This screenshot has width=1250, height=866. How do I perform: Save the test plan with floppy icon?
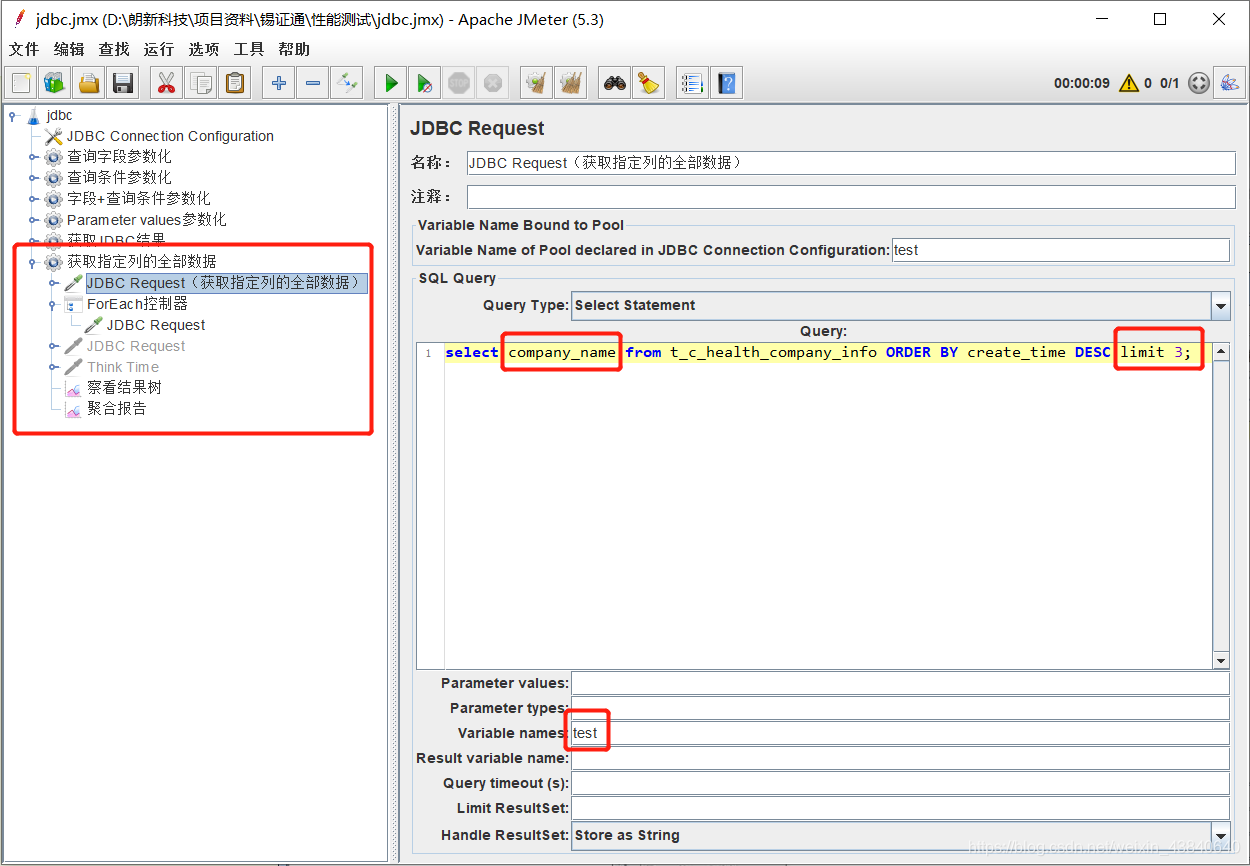click(x=122, y=83)
